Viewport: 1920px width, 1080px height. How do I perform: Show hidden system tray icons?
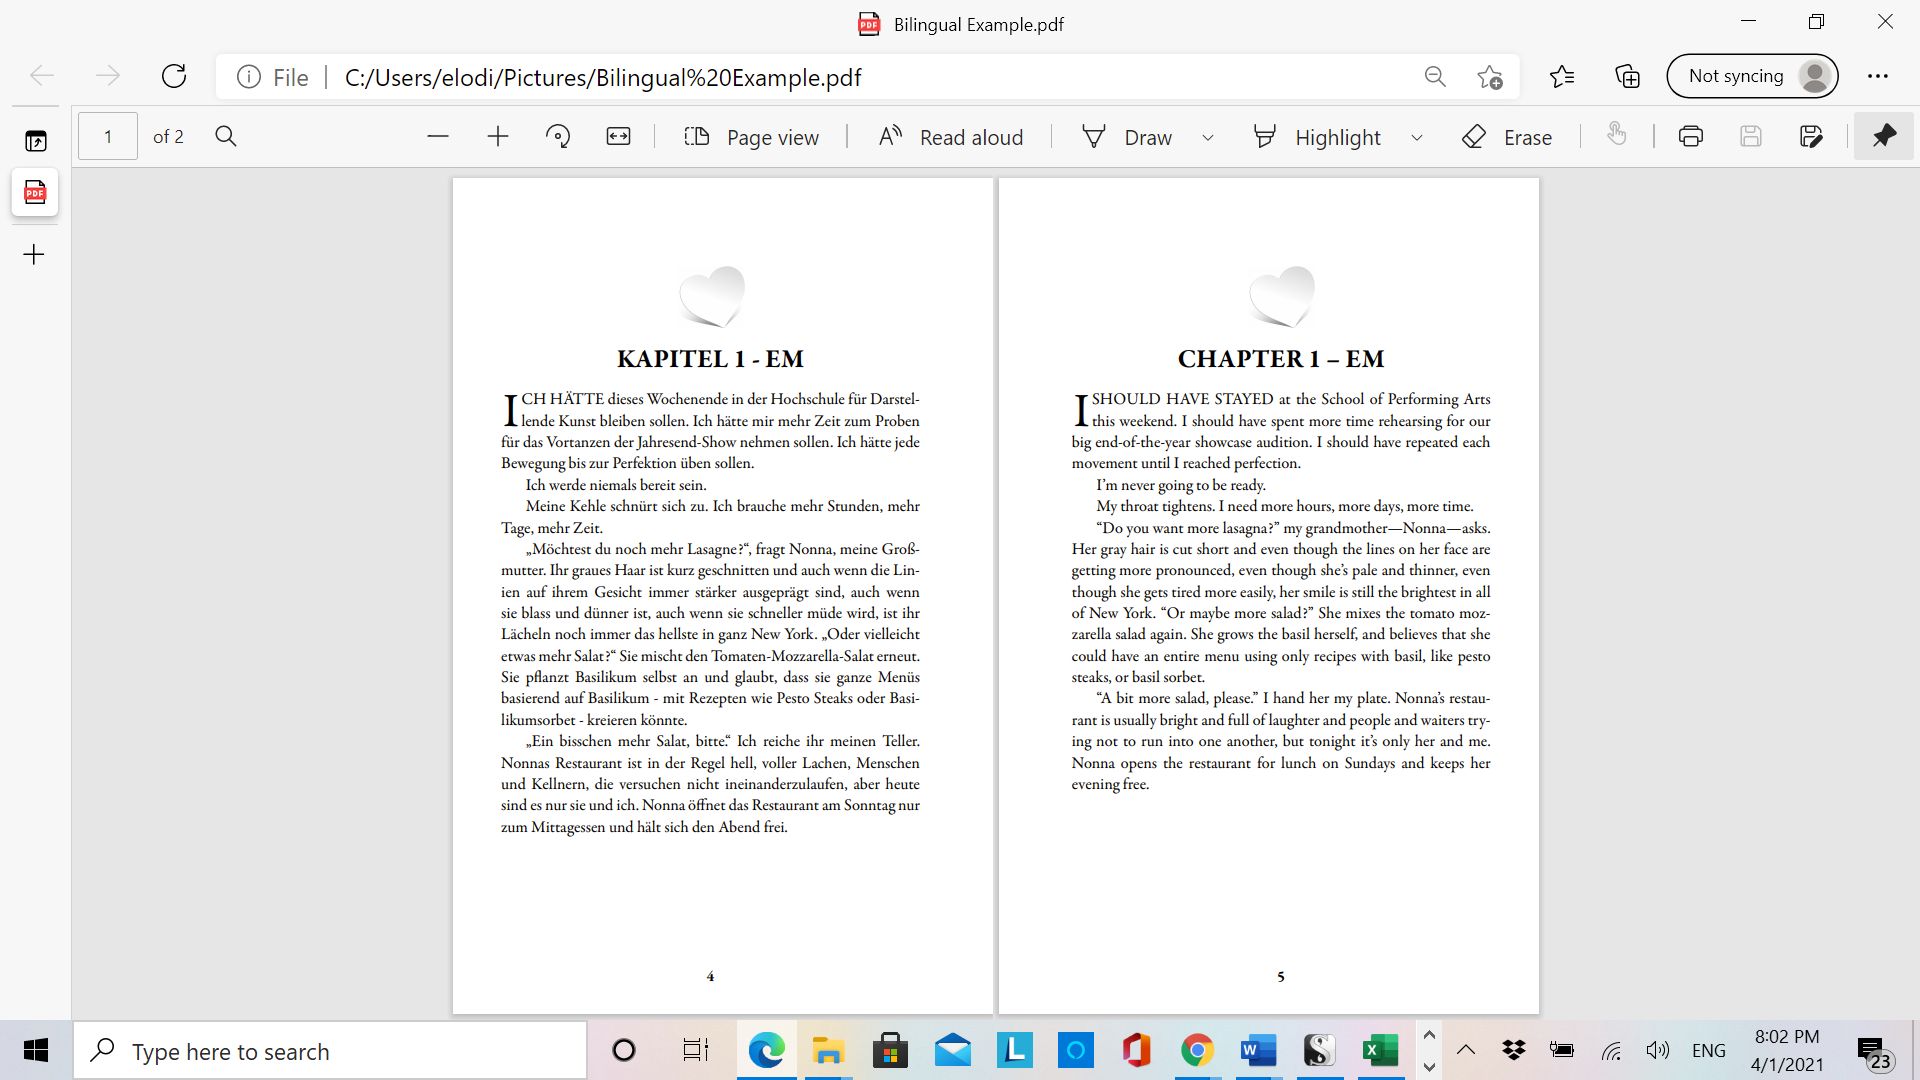[x=1466, y=1050]
